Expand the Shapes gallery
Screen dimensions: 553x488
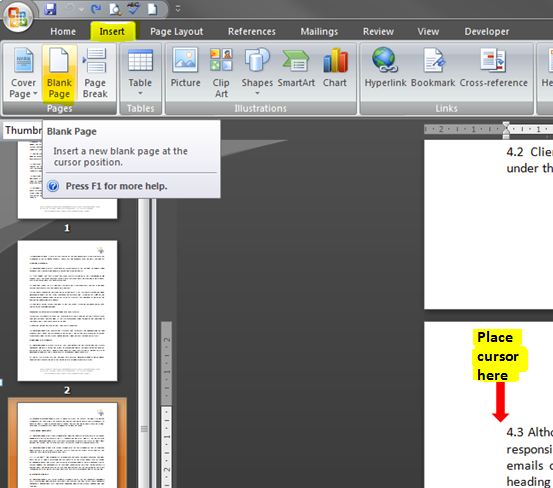(257, 73)
